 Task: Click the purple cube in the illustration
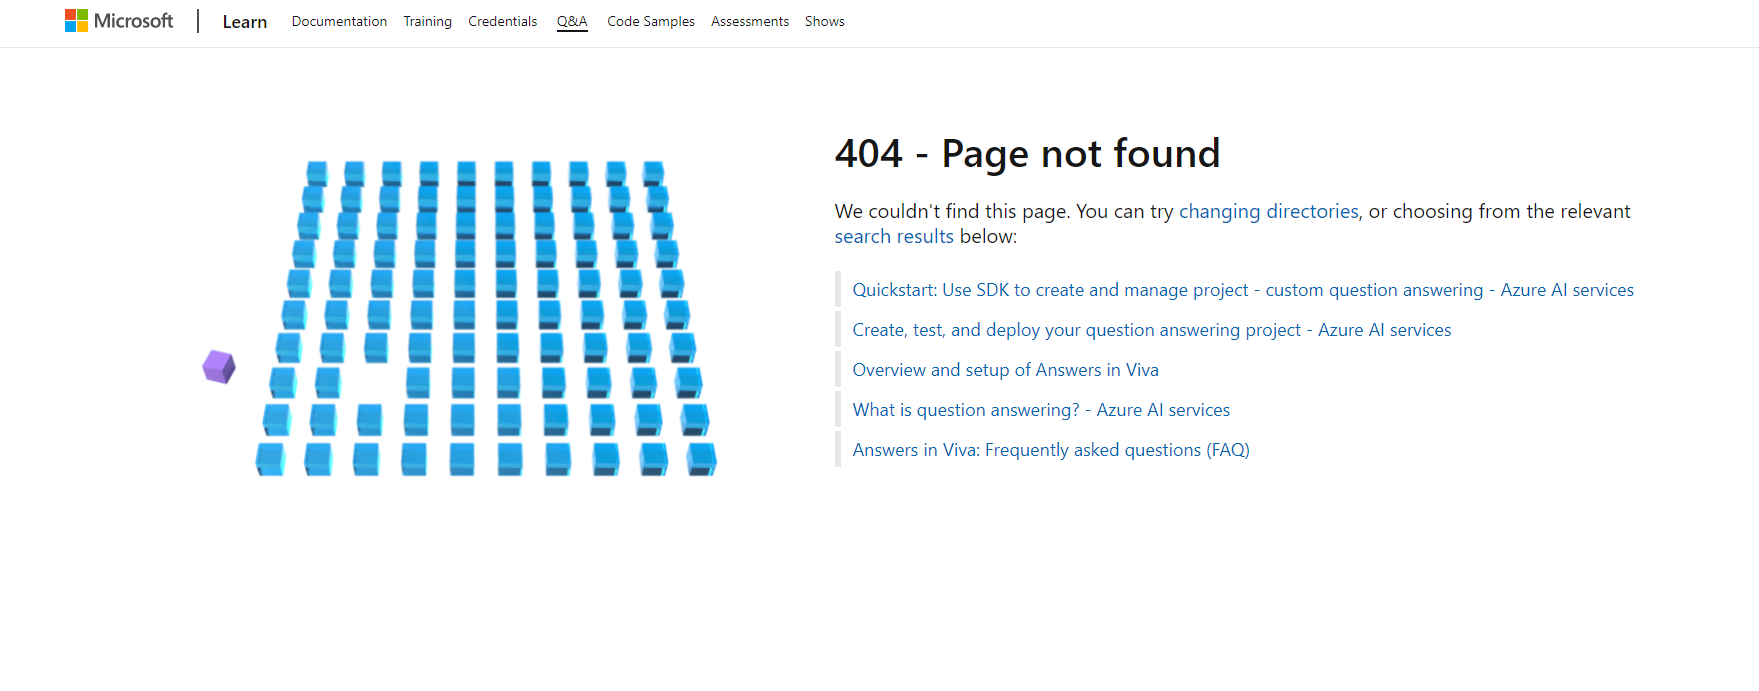click(x=219, y=367)
